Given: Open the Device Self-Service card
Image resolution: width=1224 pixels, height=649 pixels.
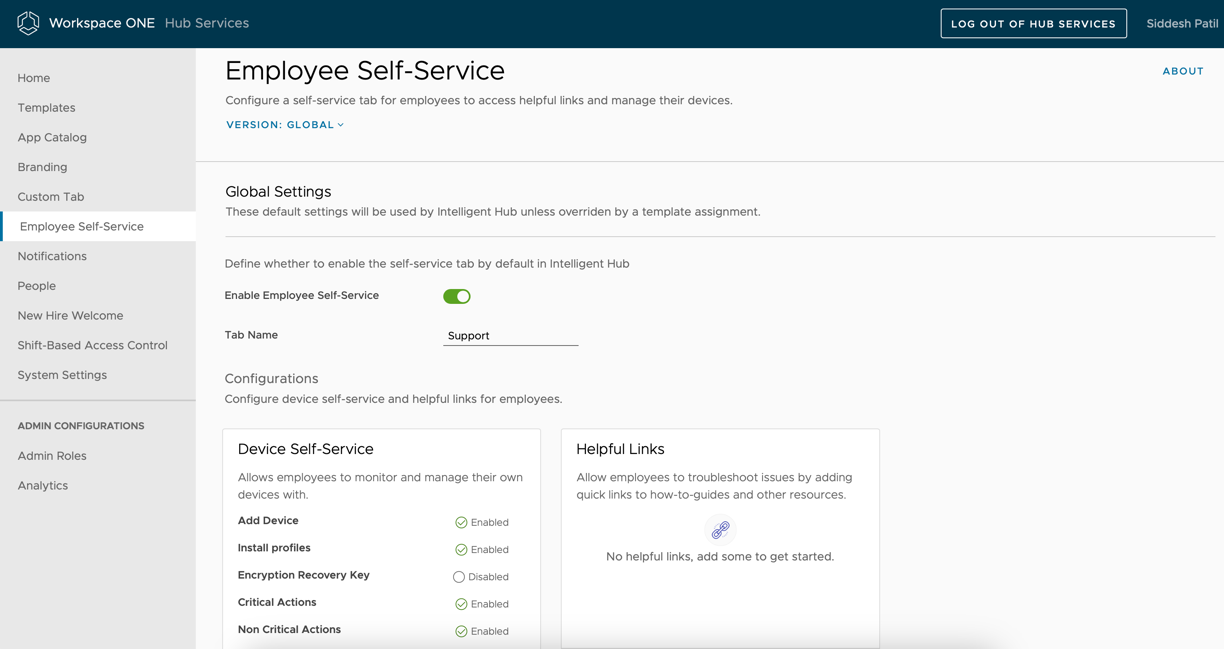Looking at the screenshot, I should (x=306, y=450).
